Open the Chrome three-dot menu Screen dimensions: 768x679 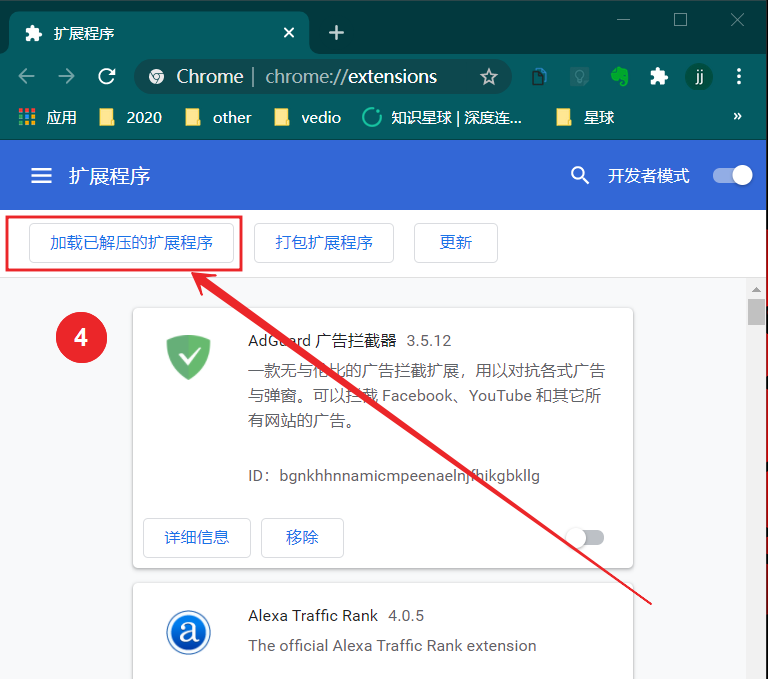(739, 77)
